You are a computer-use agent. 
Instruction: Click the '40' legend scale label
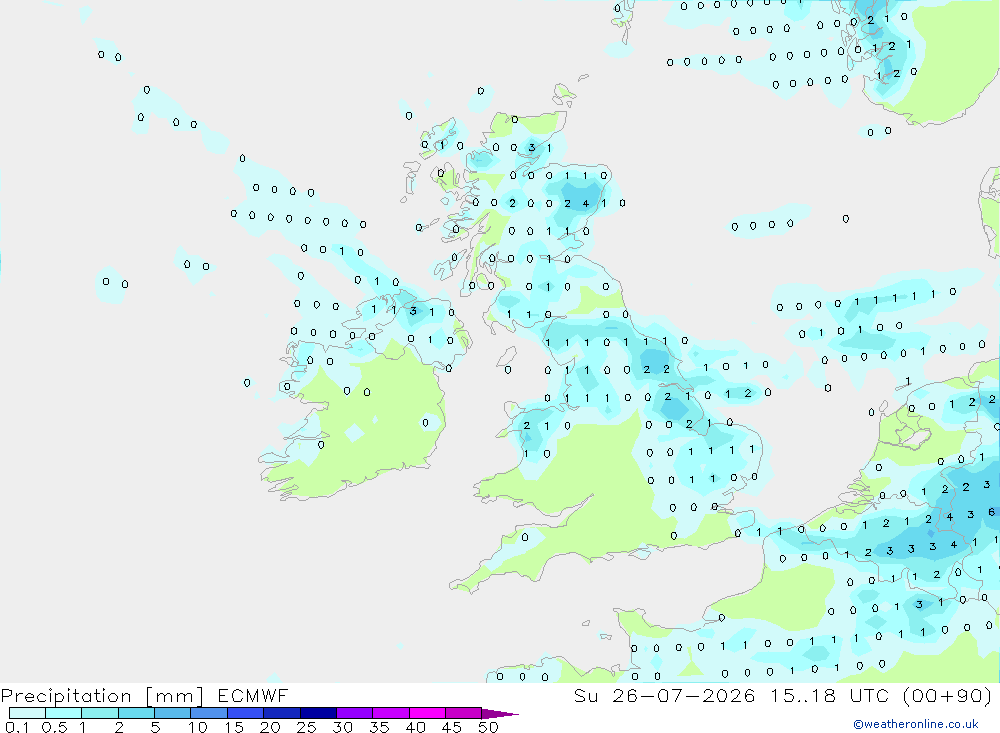click(x=415, y=727)
